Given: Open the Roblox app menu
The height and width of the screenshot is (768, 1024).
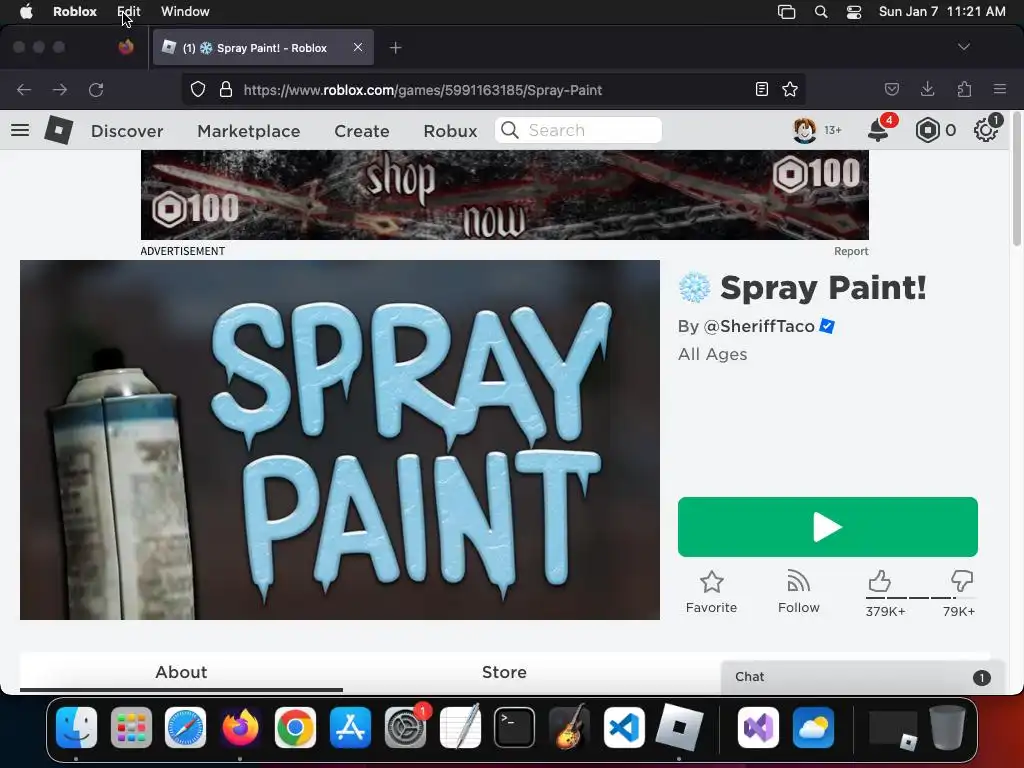Looking at the screenshot, I should [75, 11].
